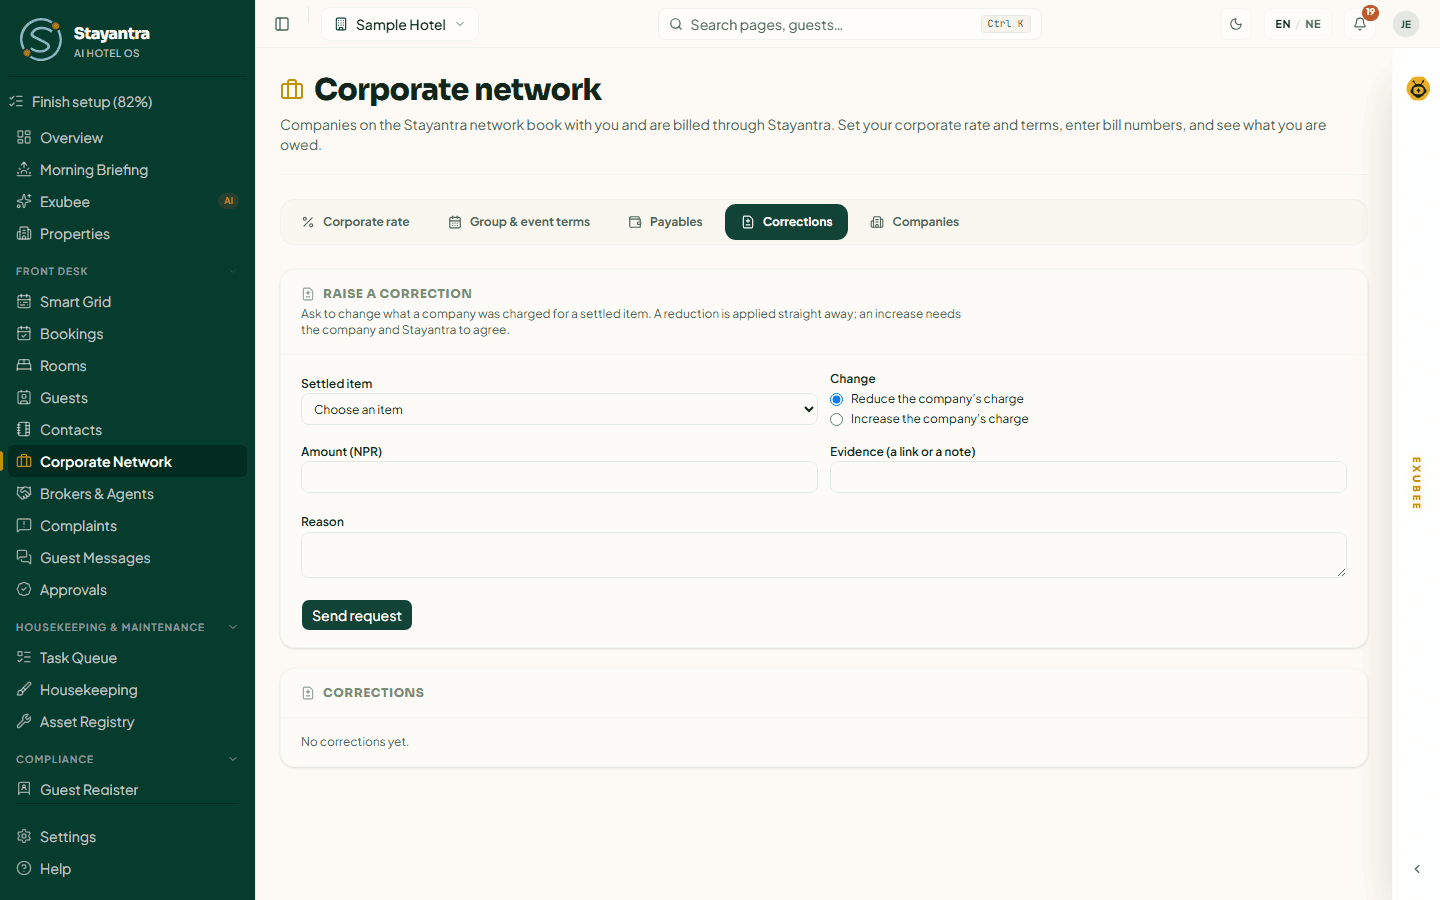Go to Bookings page
Viewport: 1440px width, 900px height.
pos(127,334)
